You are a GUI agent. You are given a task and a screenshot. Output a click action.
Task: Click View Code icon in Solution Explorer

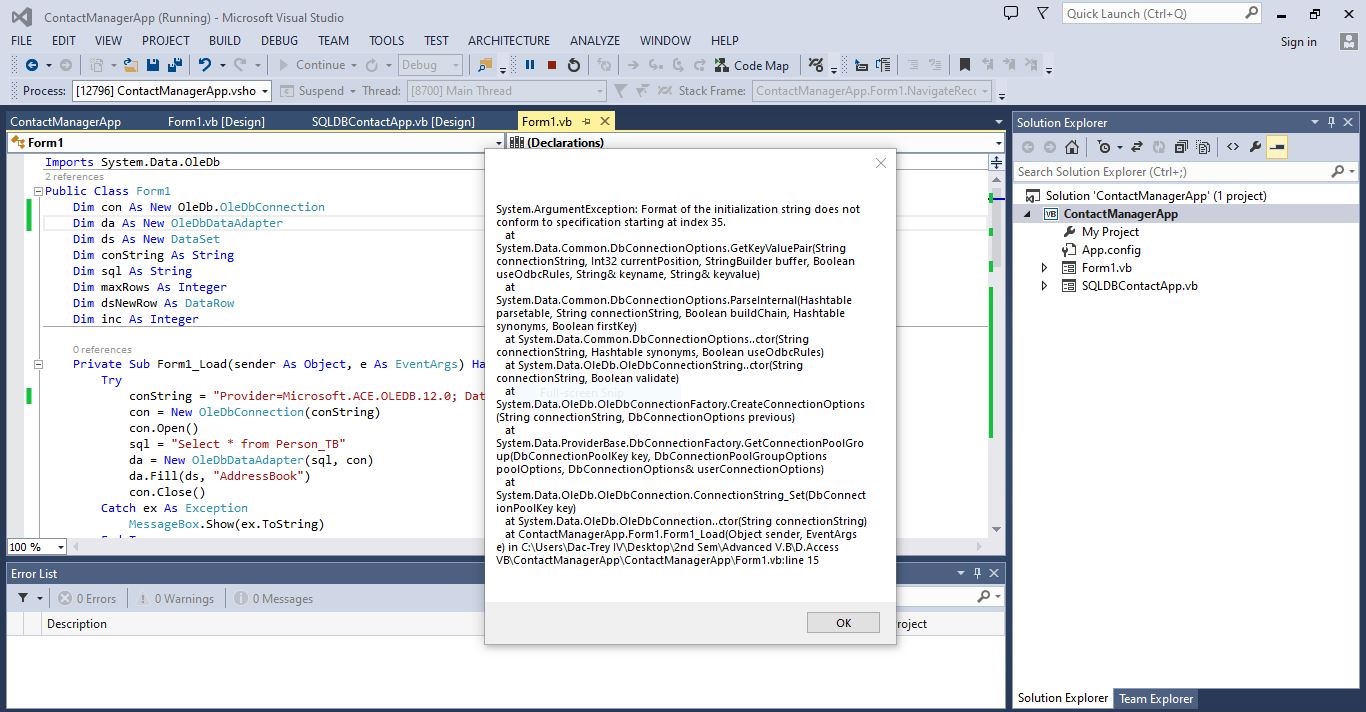[1232, 147]
